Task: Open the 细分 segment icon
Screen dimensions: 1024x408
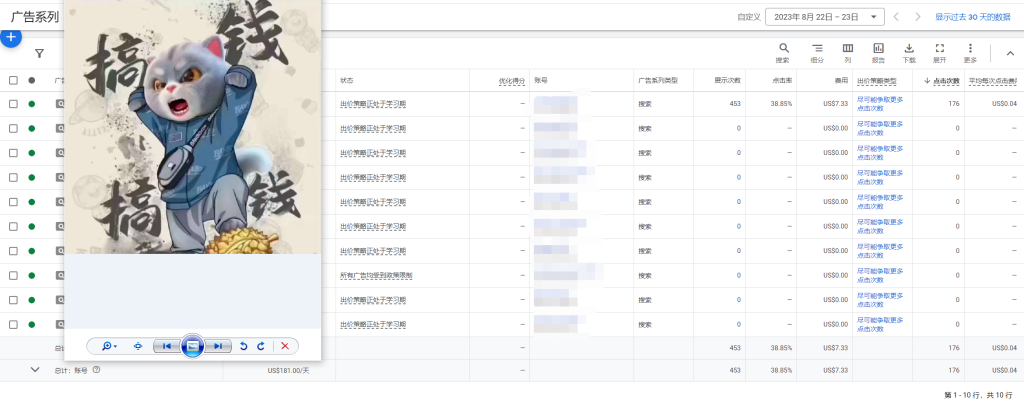Action: click(817, 48)
